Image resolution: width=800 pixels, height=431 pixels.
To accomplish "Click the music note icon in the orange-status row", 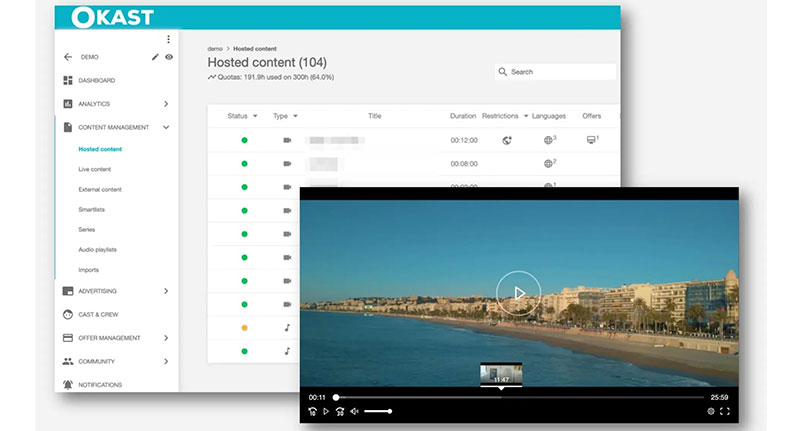I will tap(287, 328).
